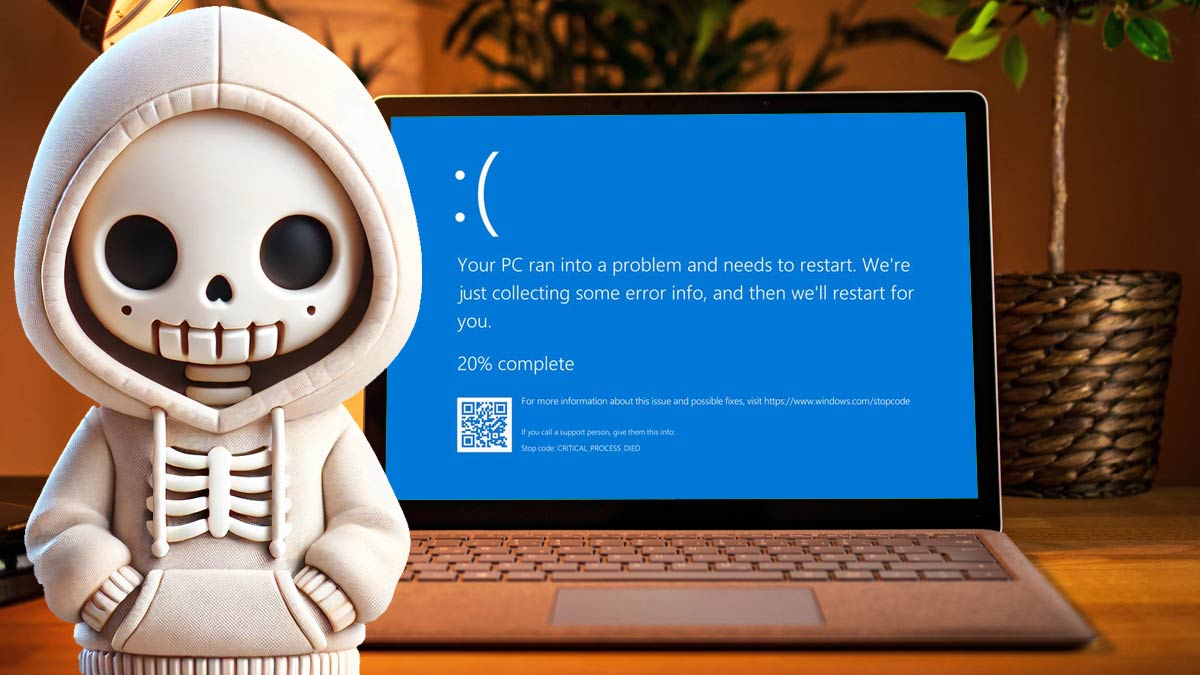This screenshot has width=1200, height=675.
Task: Click the laptop trackpad
Action: (687, 606)
